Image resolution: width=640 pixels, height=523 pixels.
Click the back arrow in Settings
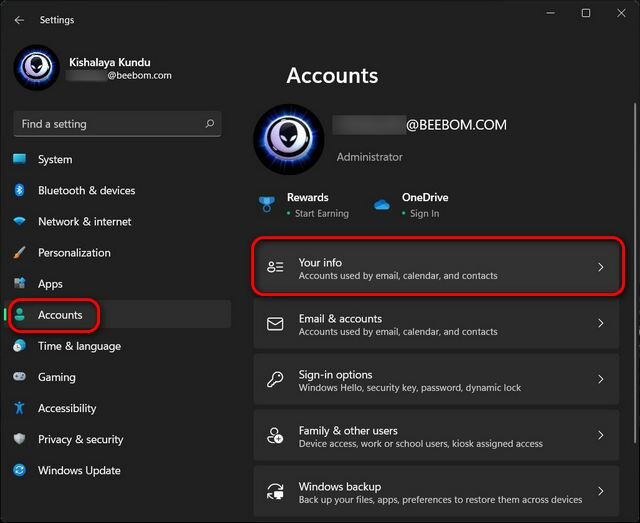pyautogui.click(x=19, y=20)
